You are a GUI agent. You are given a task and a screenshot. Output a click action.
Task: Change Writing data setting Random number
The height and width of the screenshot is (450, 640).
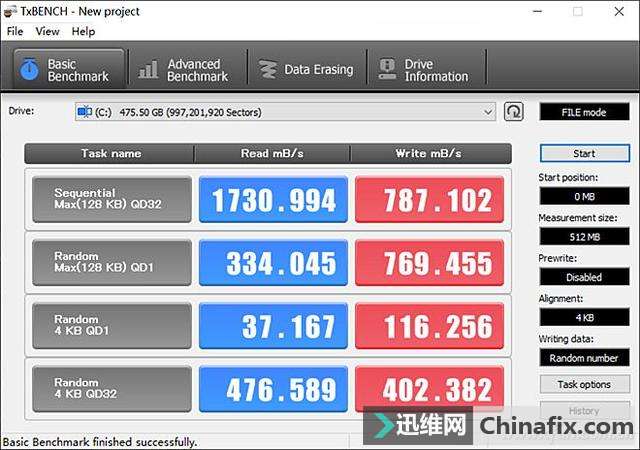(584, 358)
